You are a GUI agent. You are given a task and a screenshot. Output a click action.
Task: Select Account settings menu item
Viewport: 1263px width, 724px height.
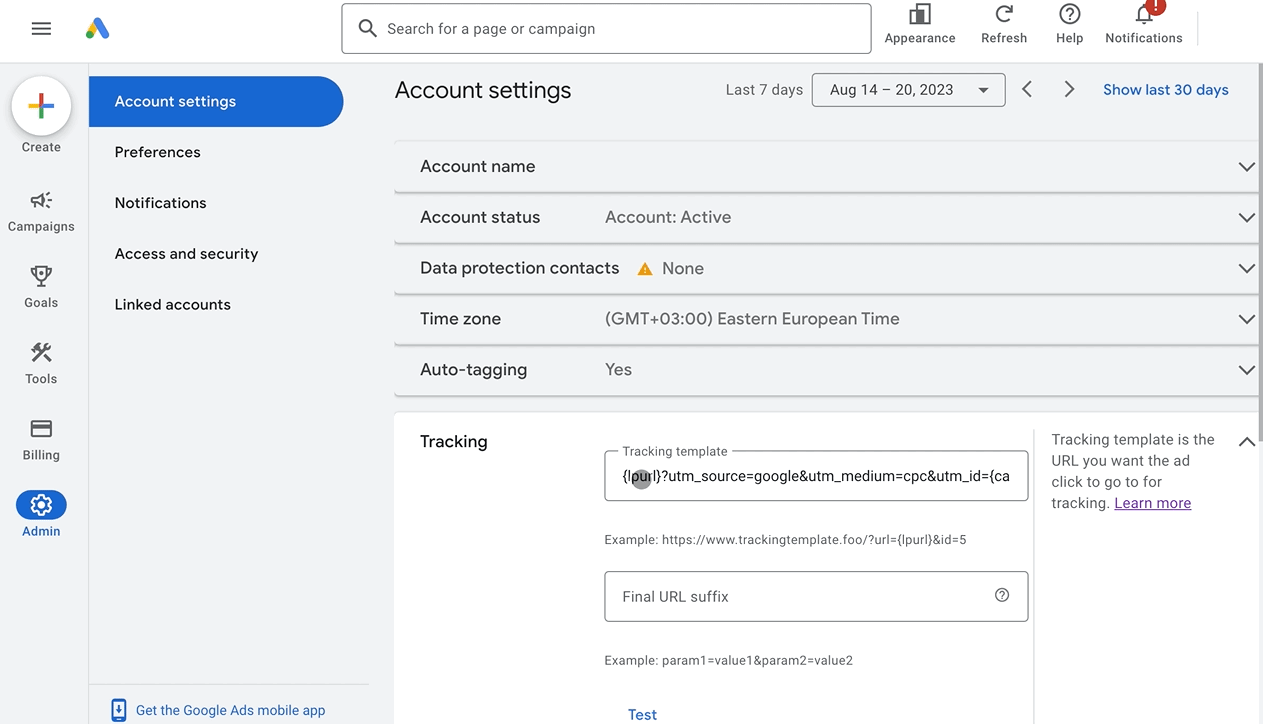216,101
